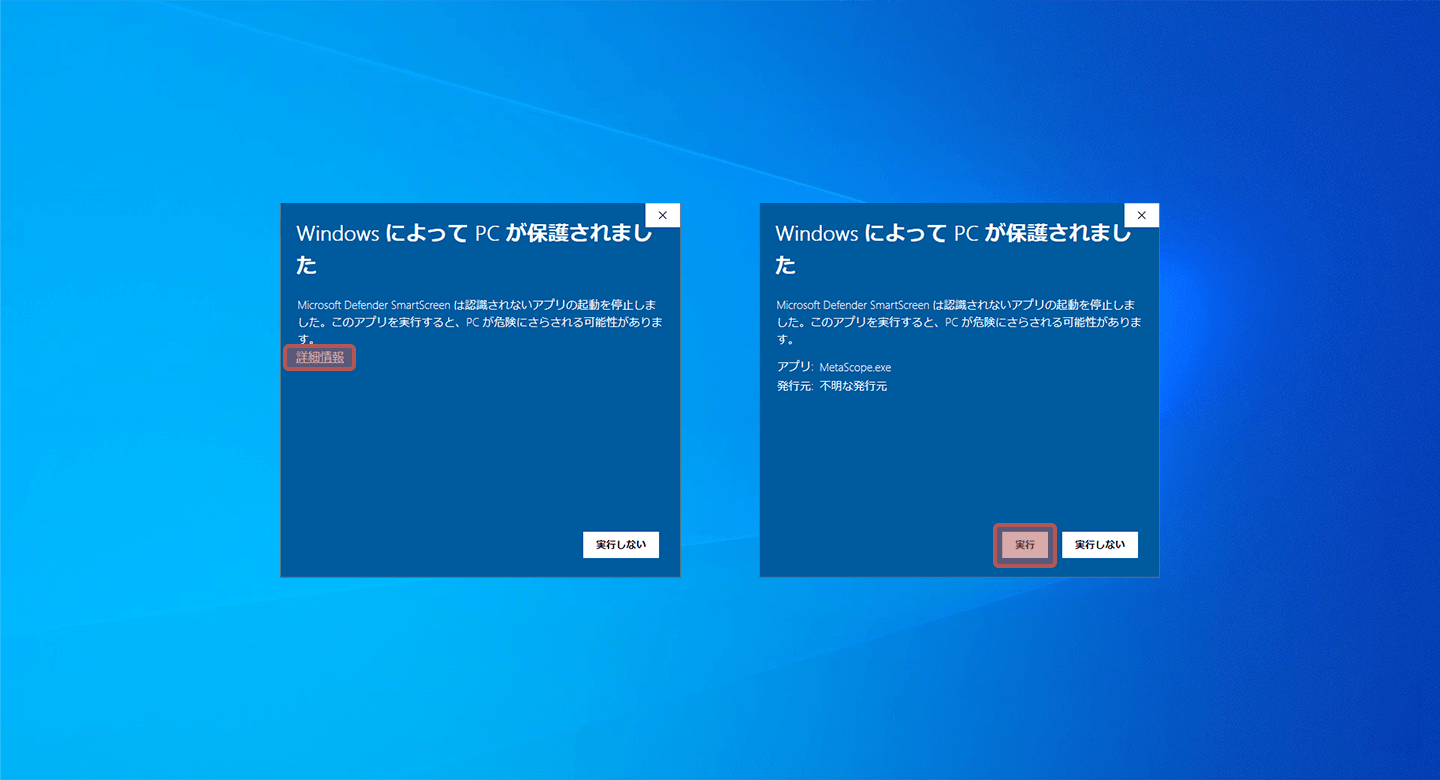Viewport: 1440px width, 780px height.
Task: Click 実行しない in the dialog showing MetaScope.exe
Action: 1099,545
